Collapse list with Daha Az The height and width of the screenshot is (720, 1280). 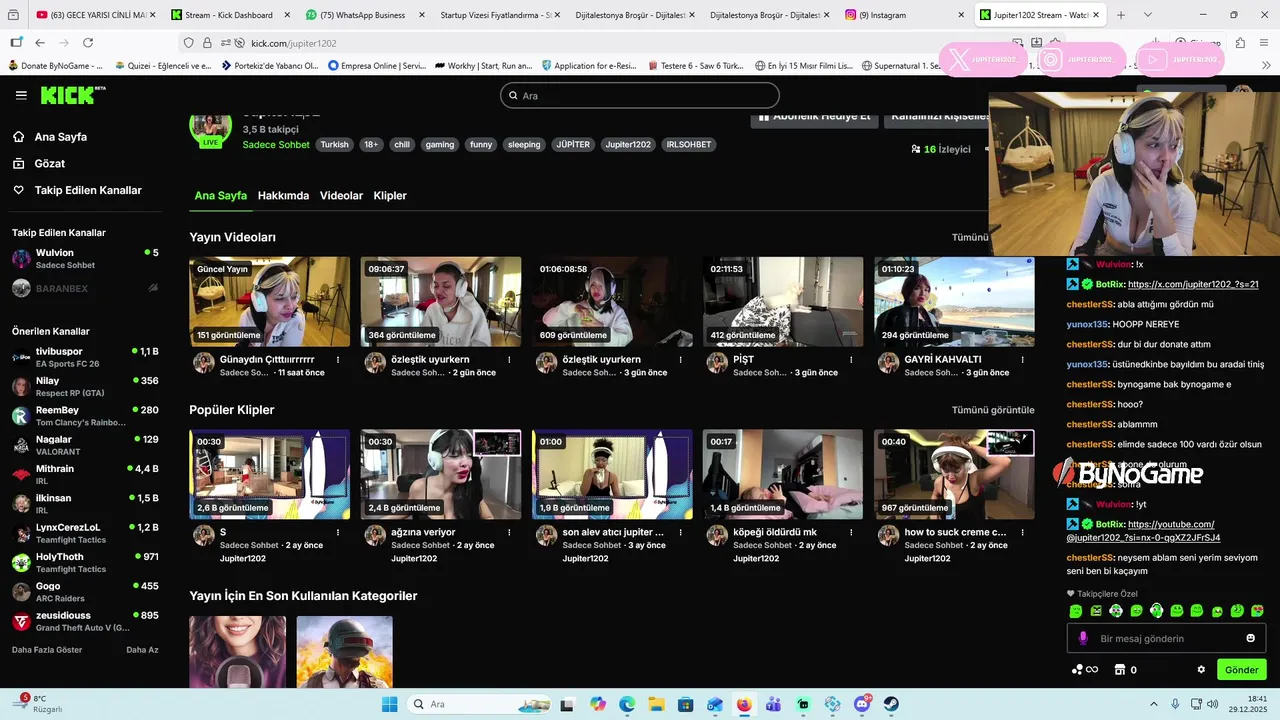[x=142, y=650]
